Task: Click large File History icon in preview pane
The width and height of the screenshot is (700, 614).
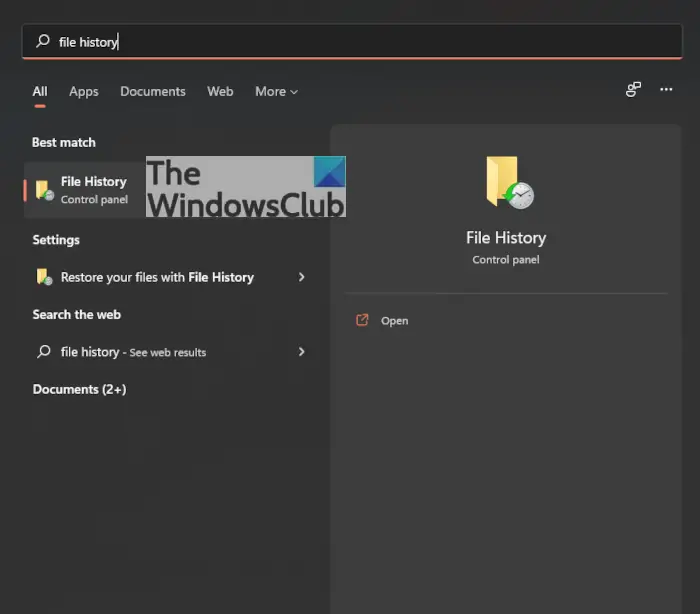Action: tap(510, 182)
